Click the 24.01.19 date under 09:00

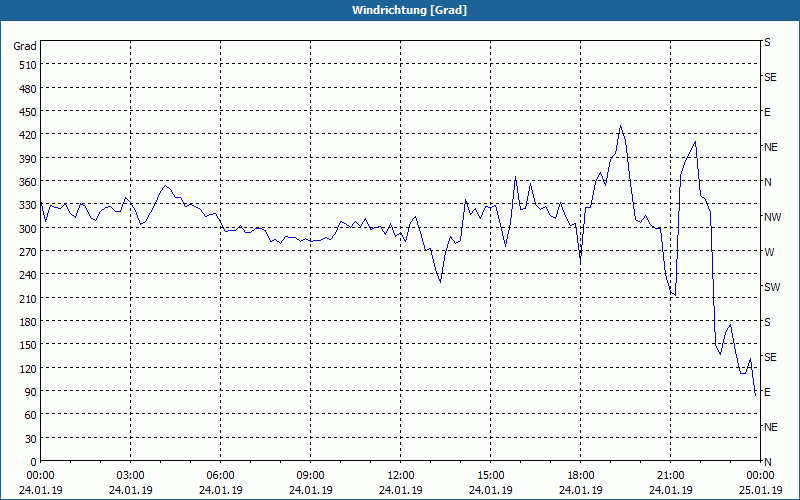310,490
